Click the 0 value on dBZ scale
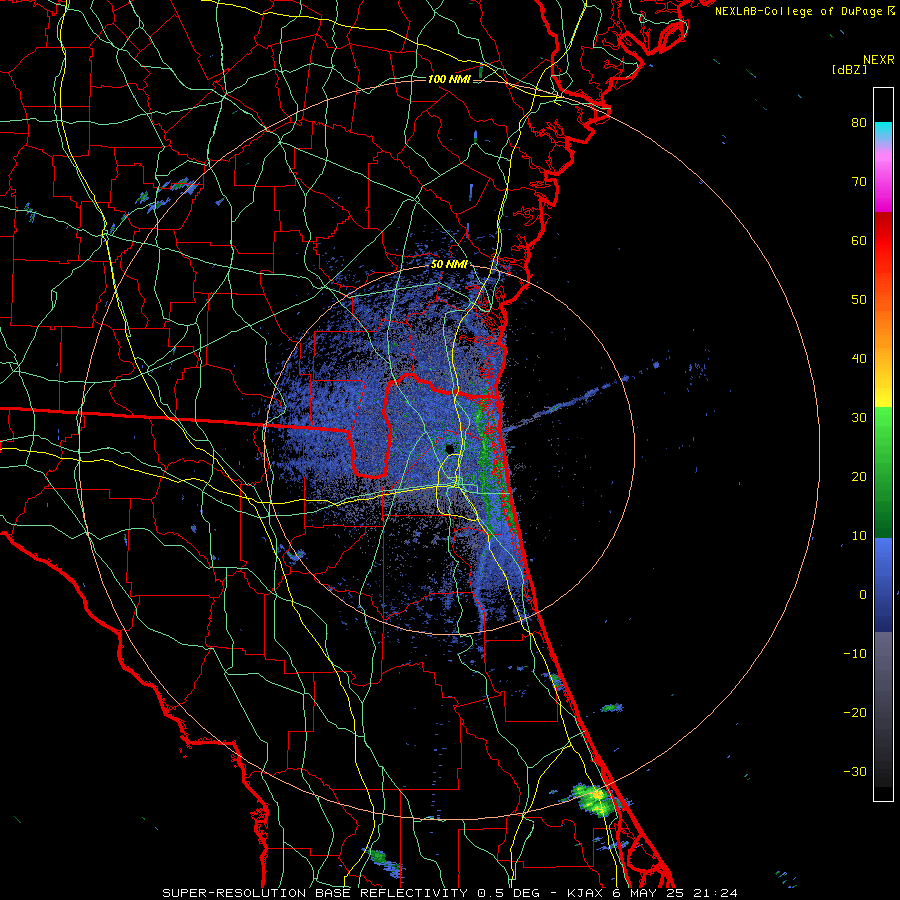Screen dimensions: 900x900 (863, 595)
